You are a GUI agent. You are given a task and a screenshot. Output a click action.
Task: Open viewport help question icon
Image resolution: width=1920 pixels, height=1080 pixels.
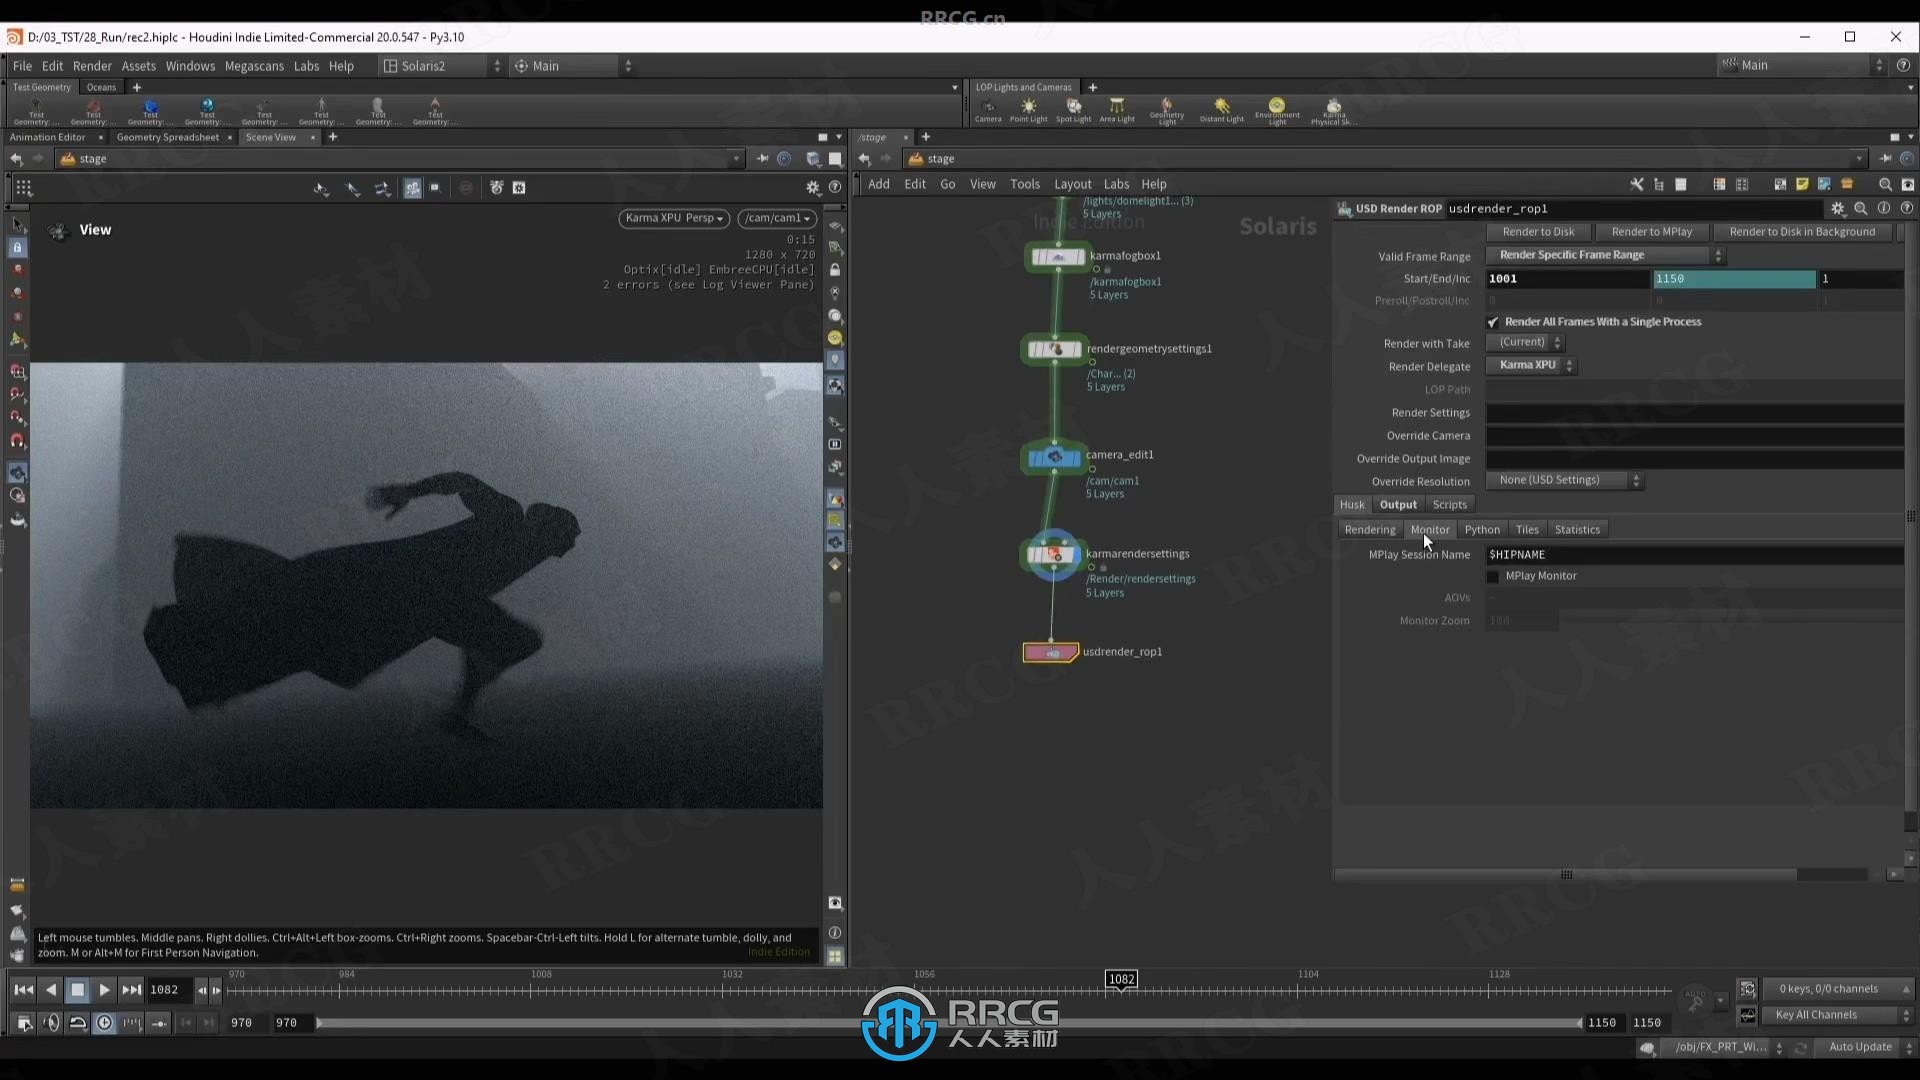[835, 187]
